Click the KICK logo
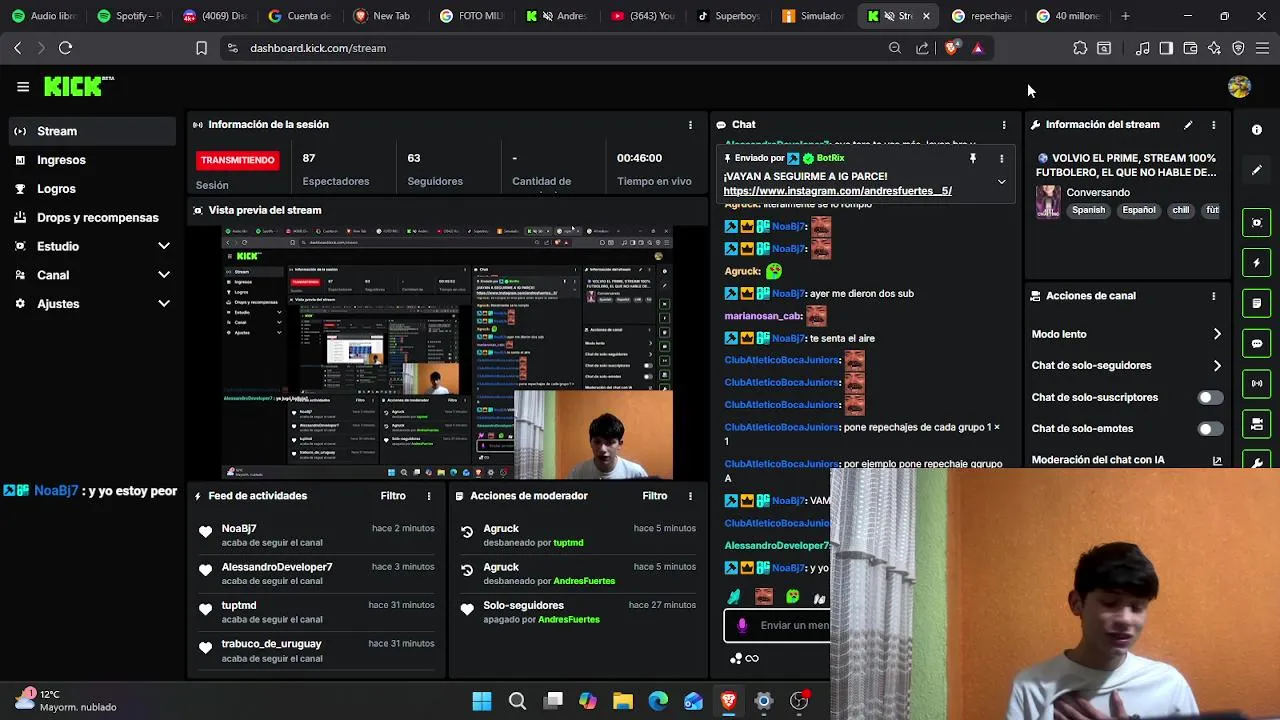1280x720 pixels. click(78, 87)
